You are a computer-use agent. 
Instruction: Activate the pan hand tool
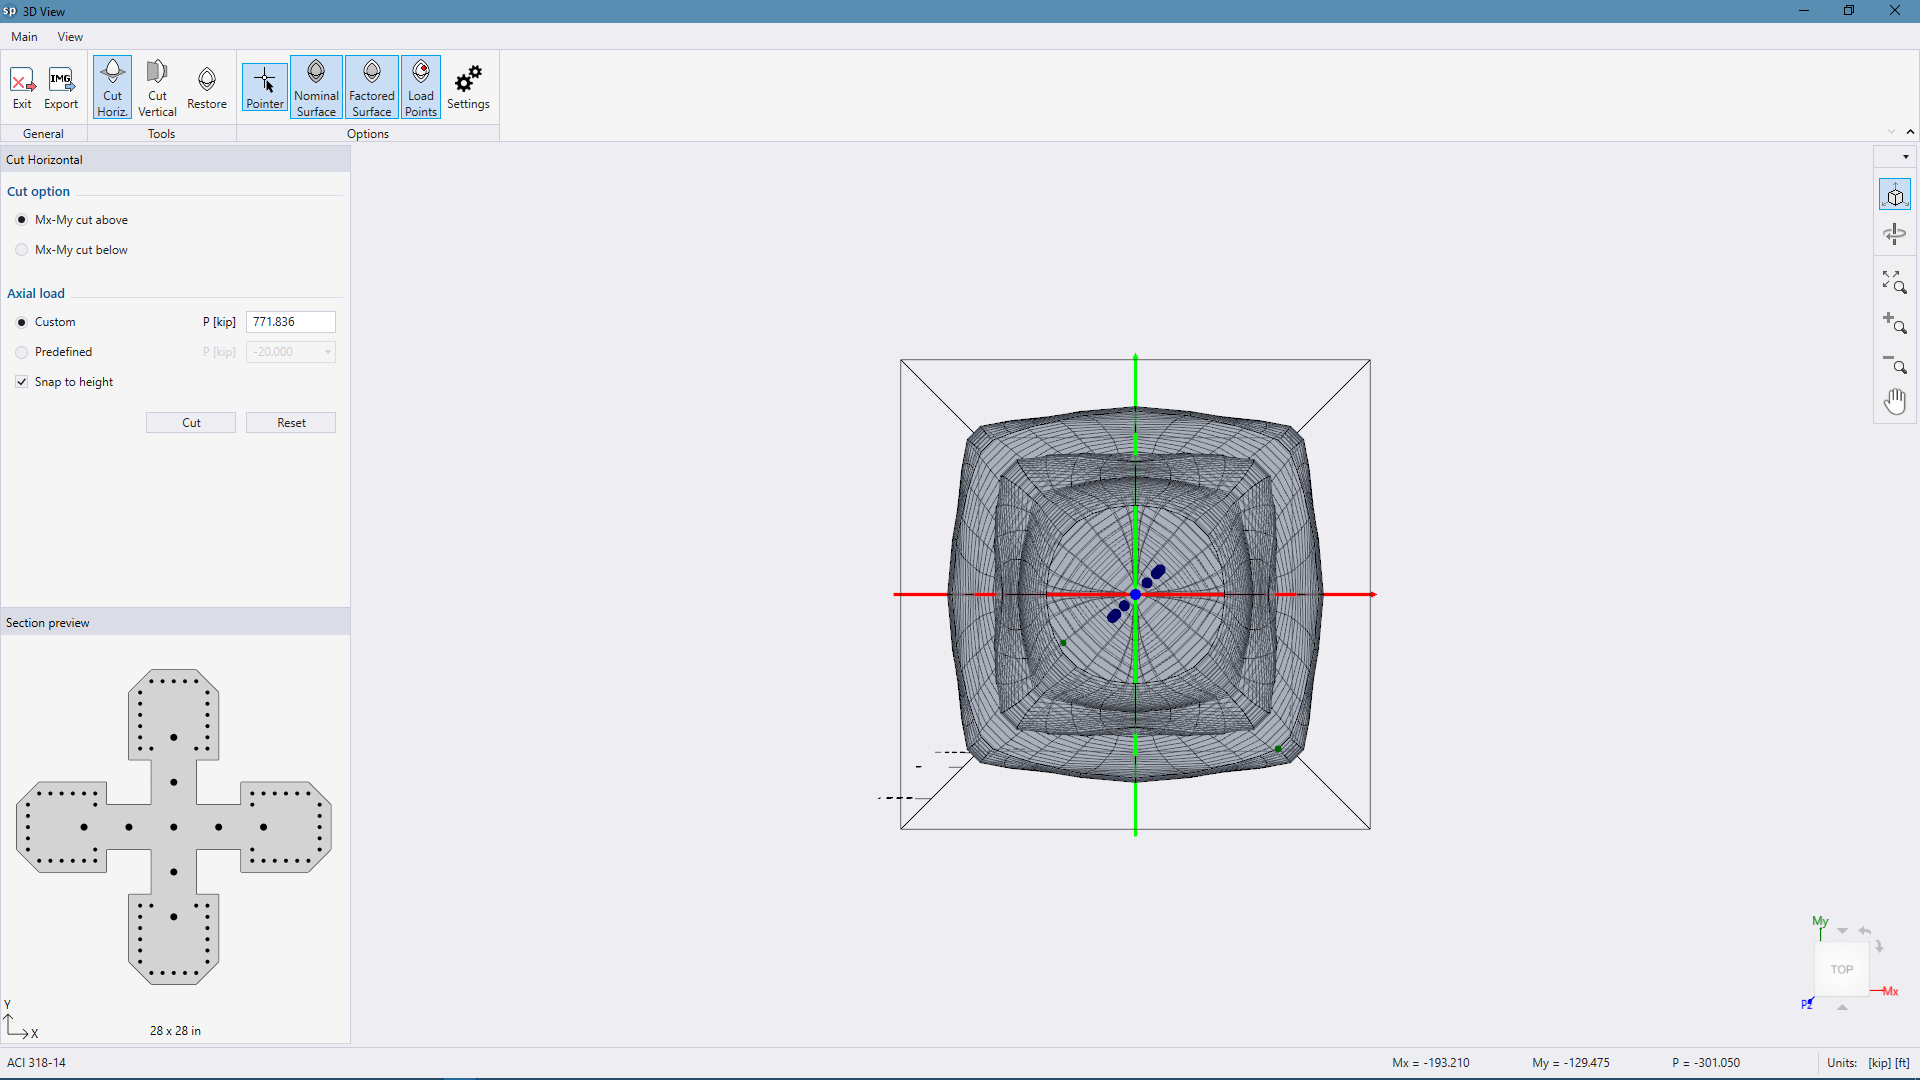(x=1895, y=402)
